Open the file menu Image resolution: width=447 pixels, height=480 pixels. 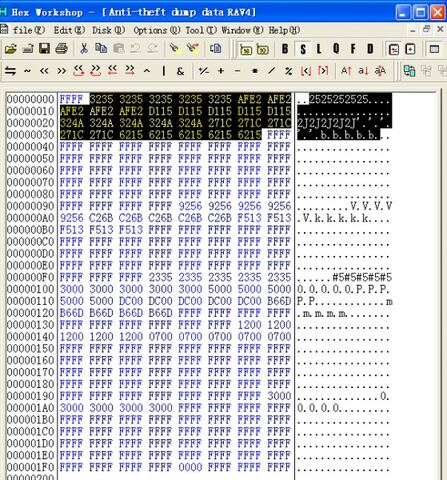[x=28, y=30]
